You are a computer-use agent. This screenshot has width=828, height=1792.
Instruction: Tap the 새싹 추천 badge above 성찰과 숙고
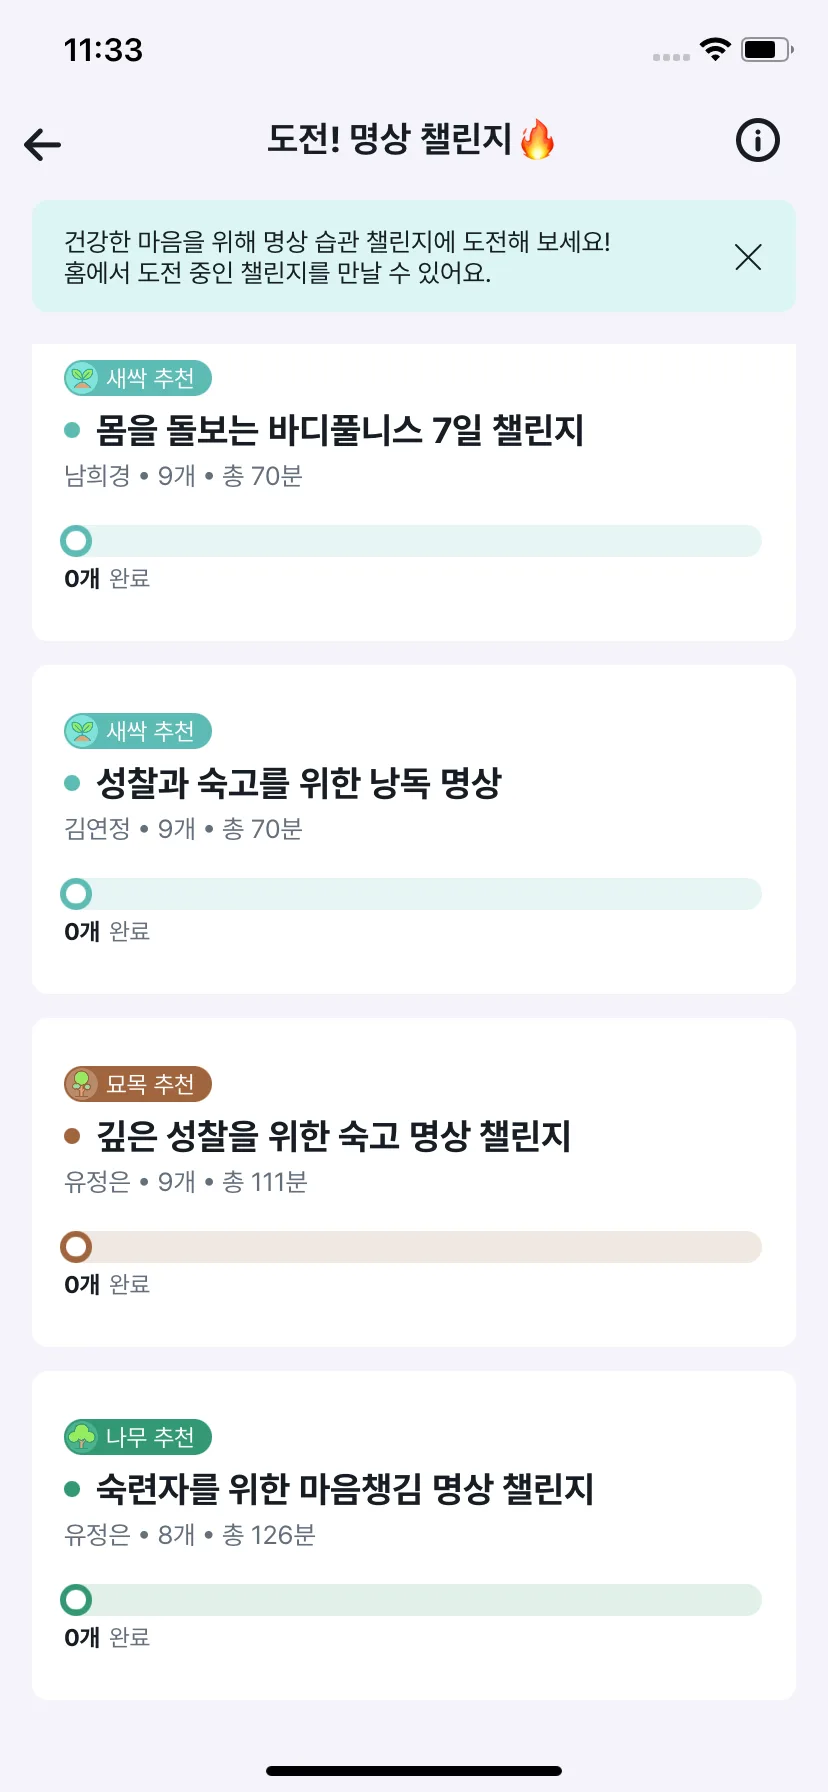click(138, 731)
